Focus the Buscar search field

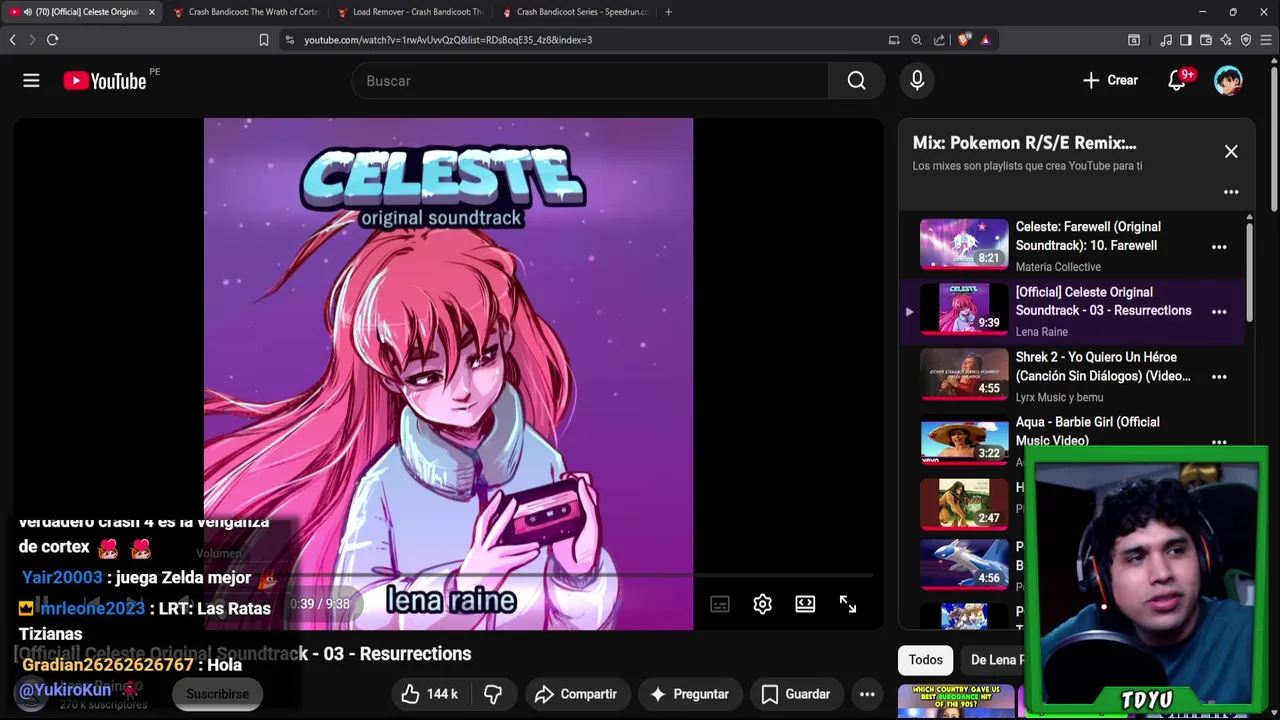coord(590,81)
